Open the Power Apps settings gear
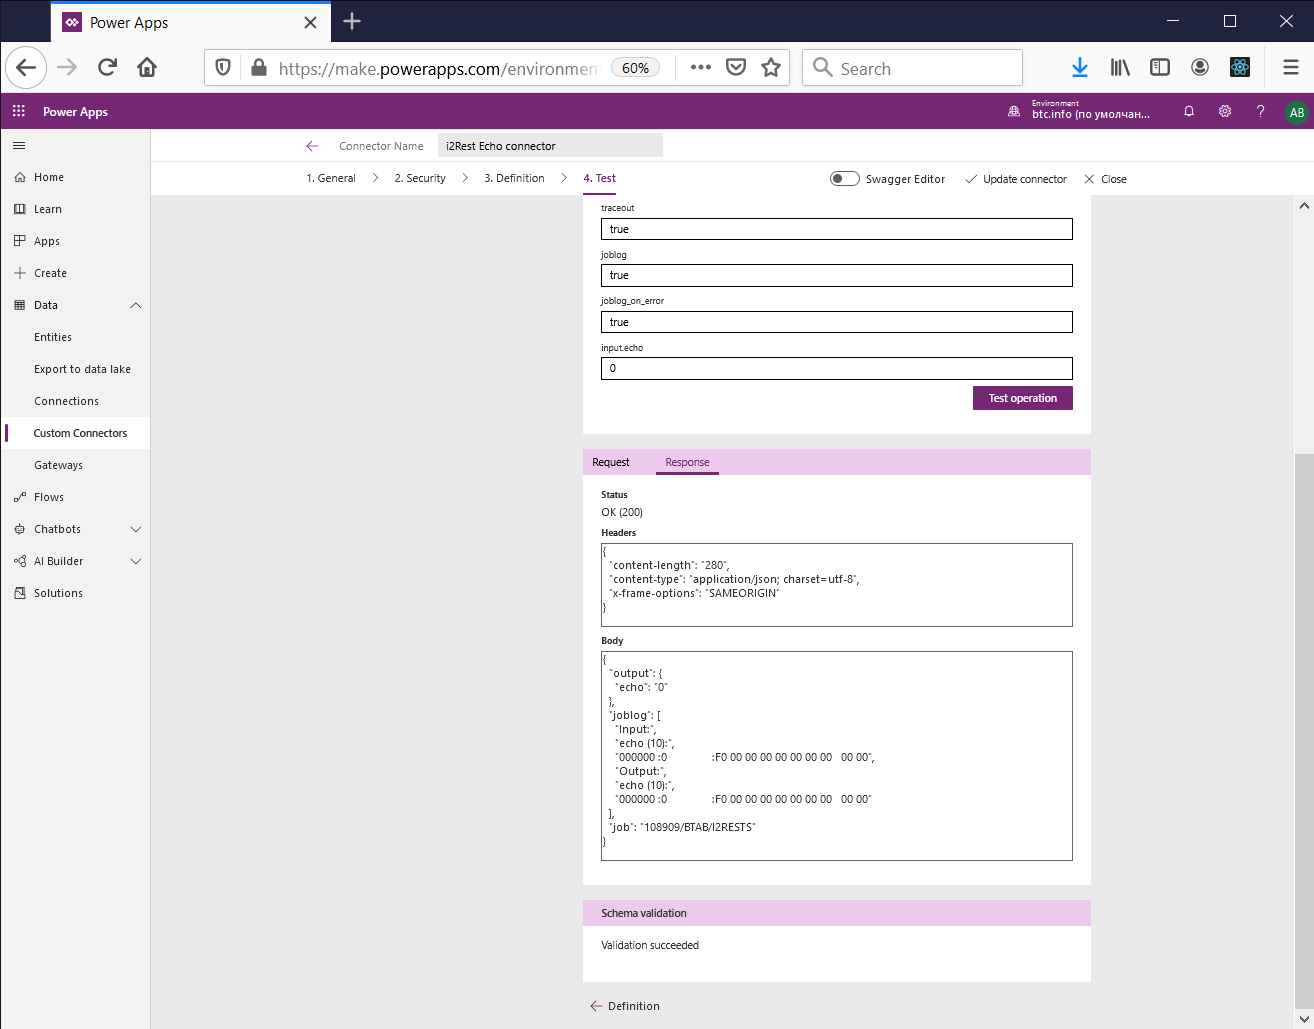This screenshot has width=1314, height=1029. (1225, 111)
